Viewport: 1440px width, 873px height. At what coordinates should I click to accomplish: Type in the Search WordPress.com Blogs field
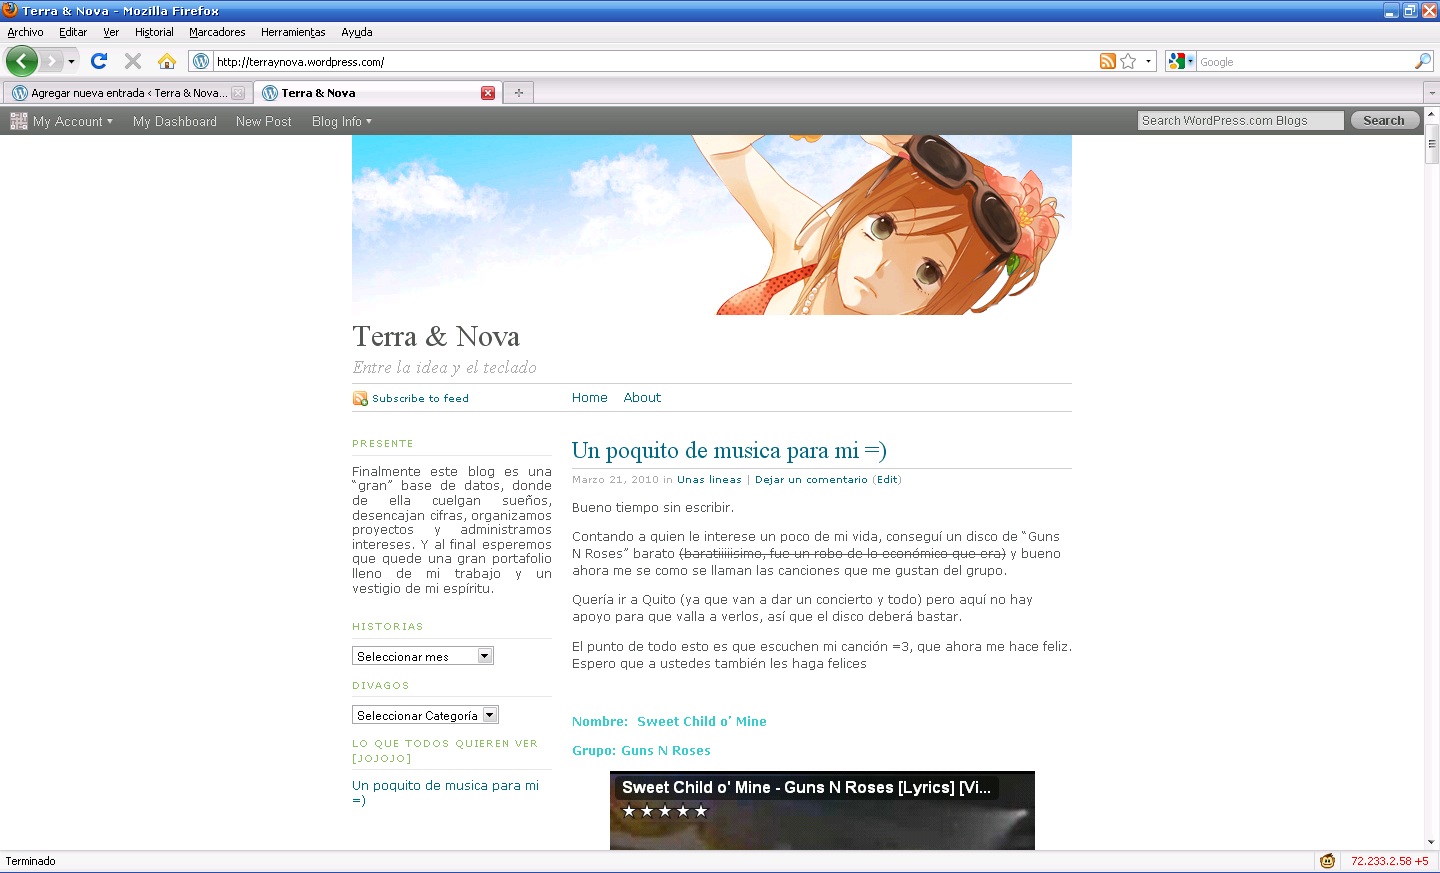click(1240, 120)
